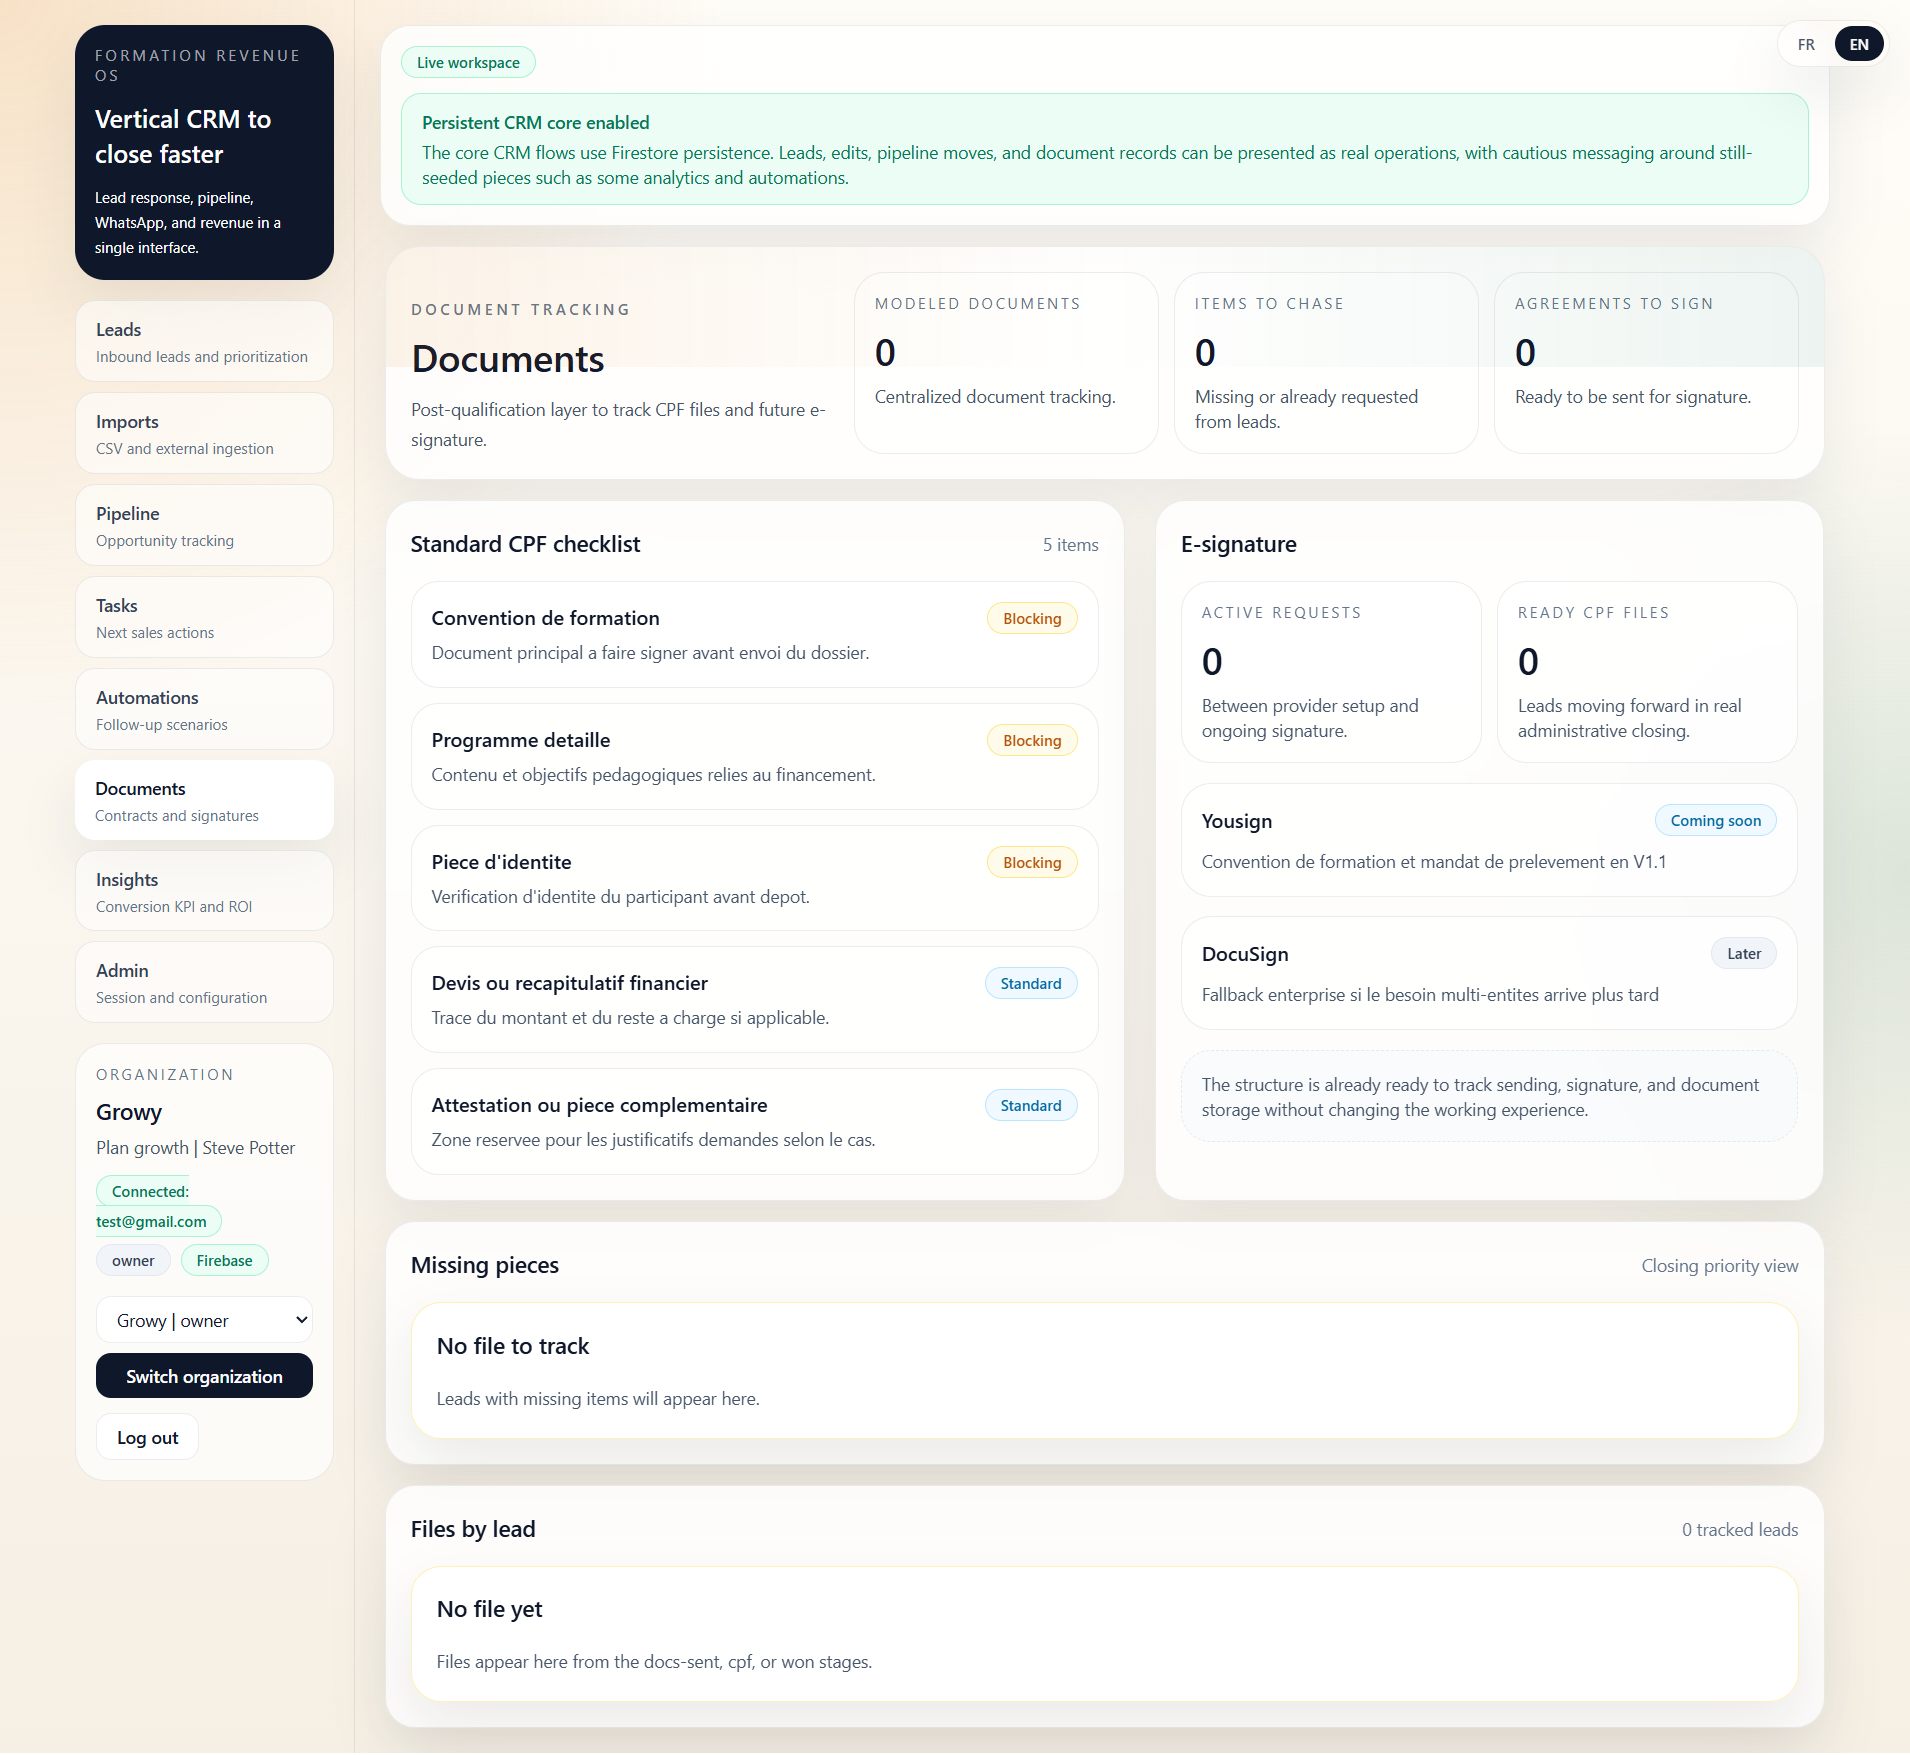
Task: Open the connected test@gmail.com account badge
Action: tap(156, 1206)
